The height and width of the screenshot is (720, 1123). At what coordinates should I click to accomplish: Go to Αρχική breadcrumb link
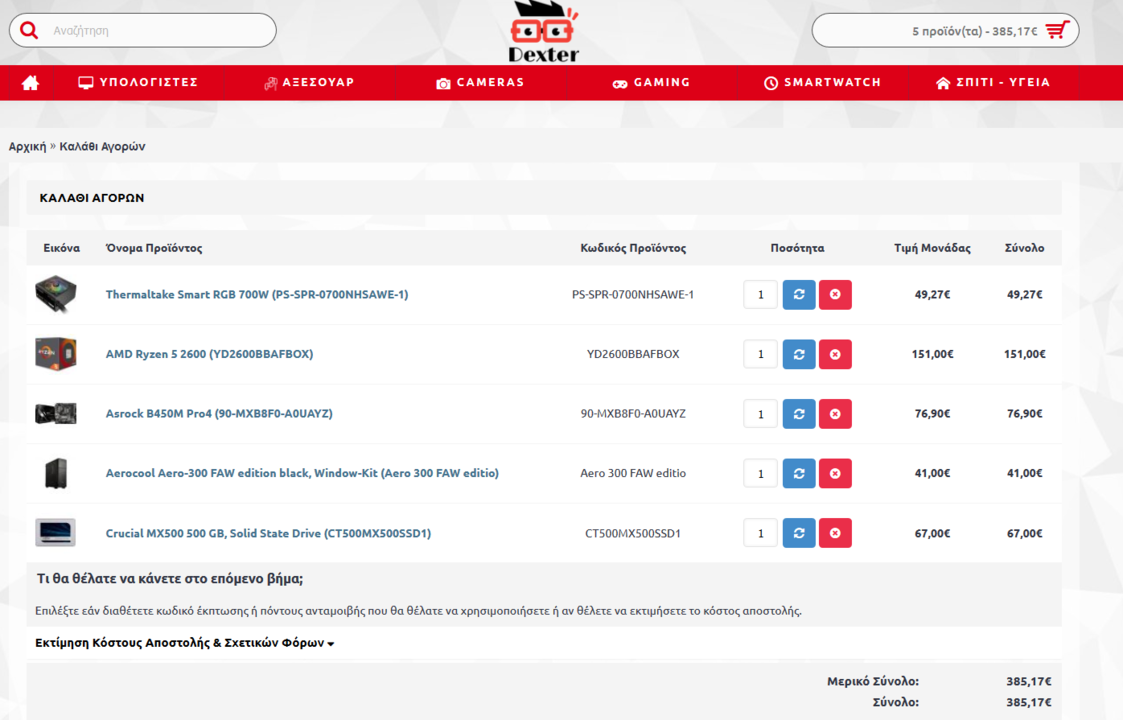coord(27,146)
